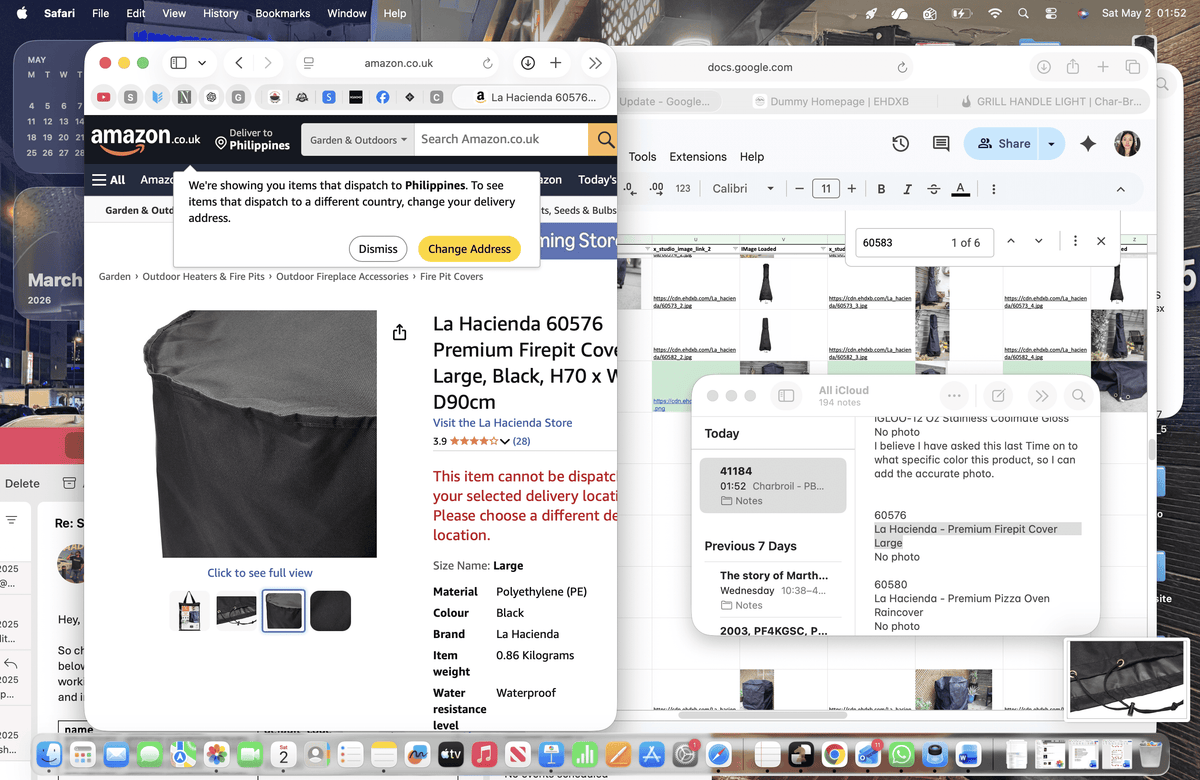Screen dimensions: 1200x780
Task: Open Control Center in the menu bar
Action: point(1050,14)
